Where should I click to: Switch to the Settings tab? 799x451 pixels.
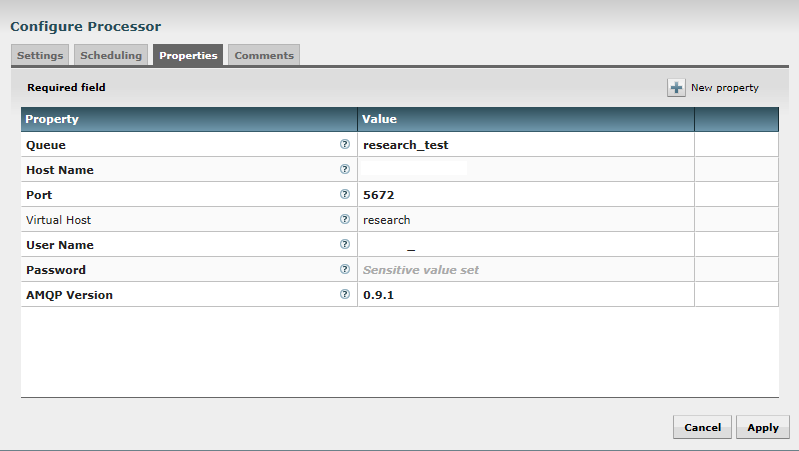[40, 56]
